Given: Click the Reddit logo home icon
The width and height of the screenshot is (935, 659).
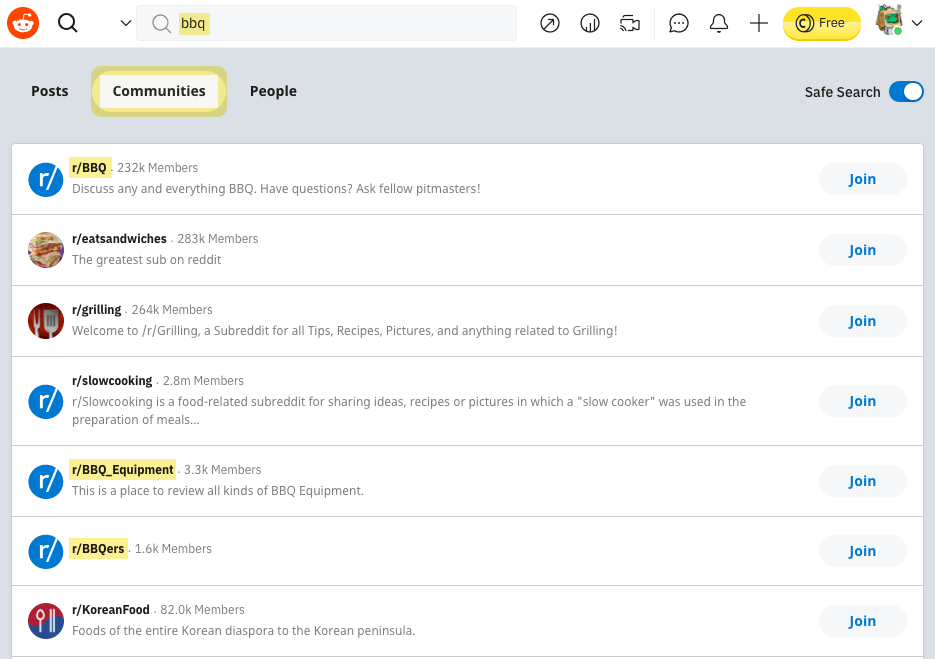Looking at the screenshot, I should point(23,23).
